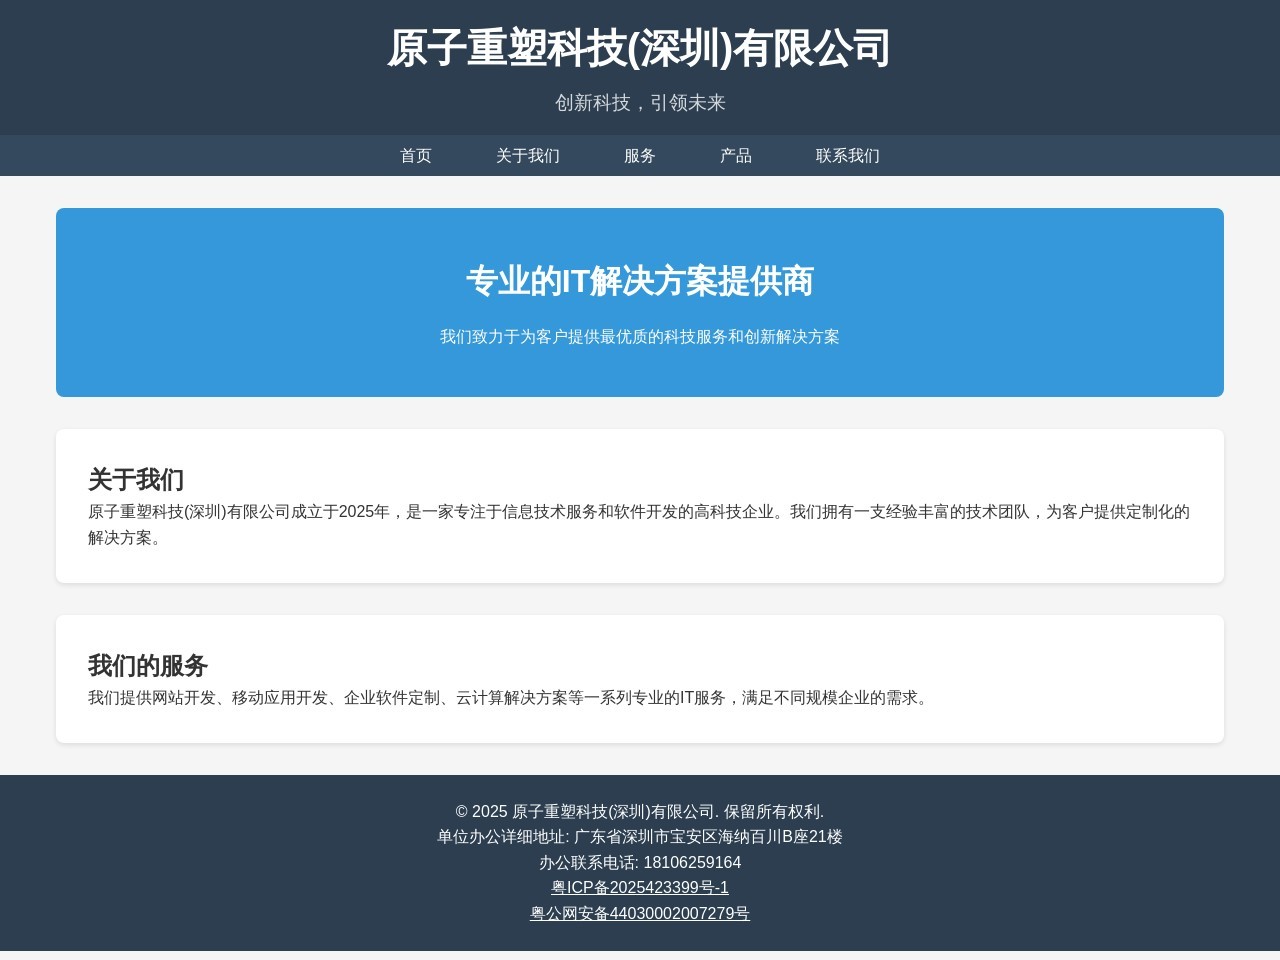Click the phone line 办公联系电话: 18106259164
1280x960 pixels.
click(640, 863)
